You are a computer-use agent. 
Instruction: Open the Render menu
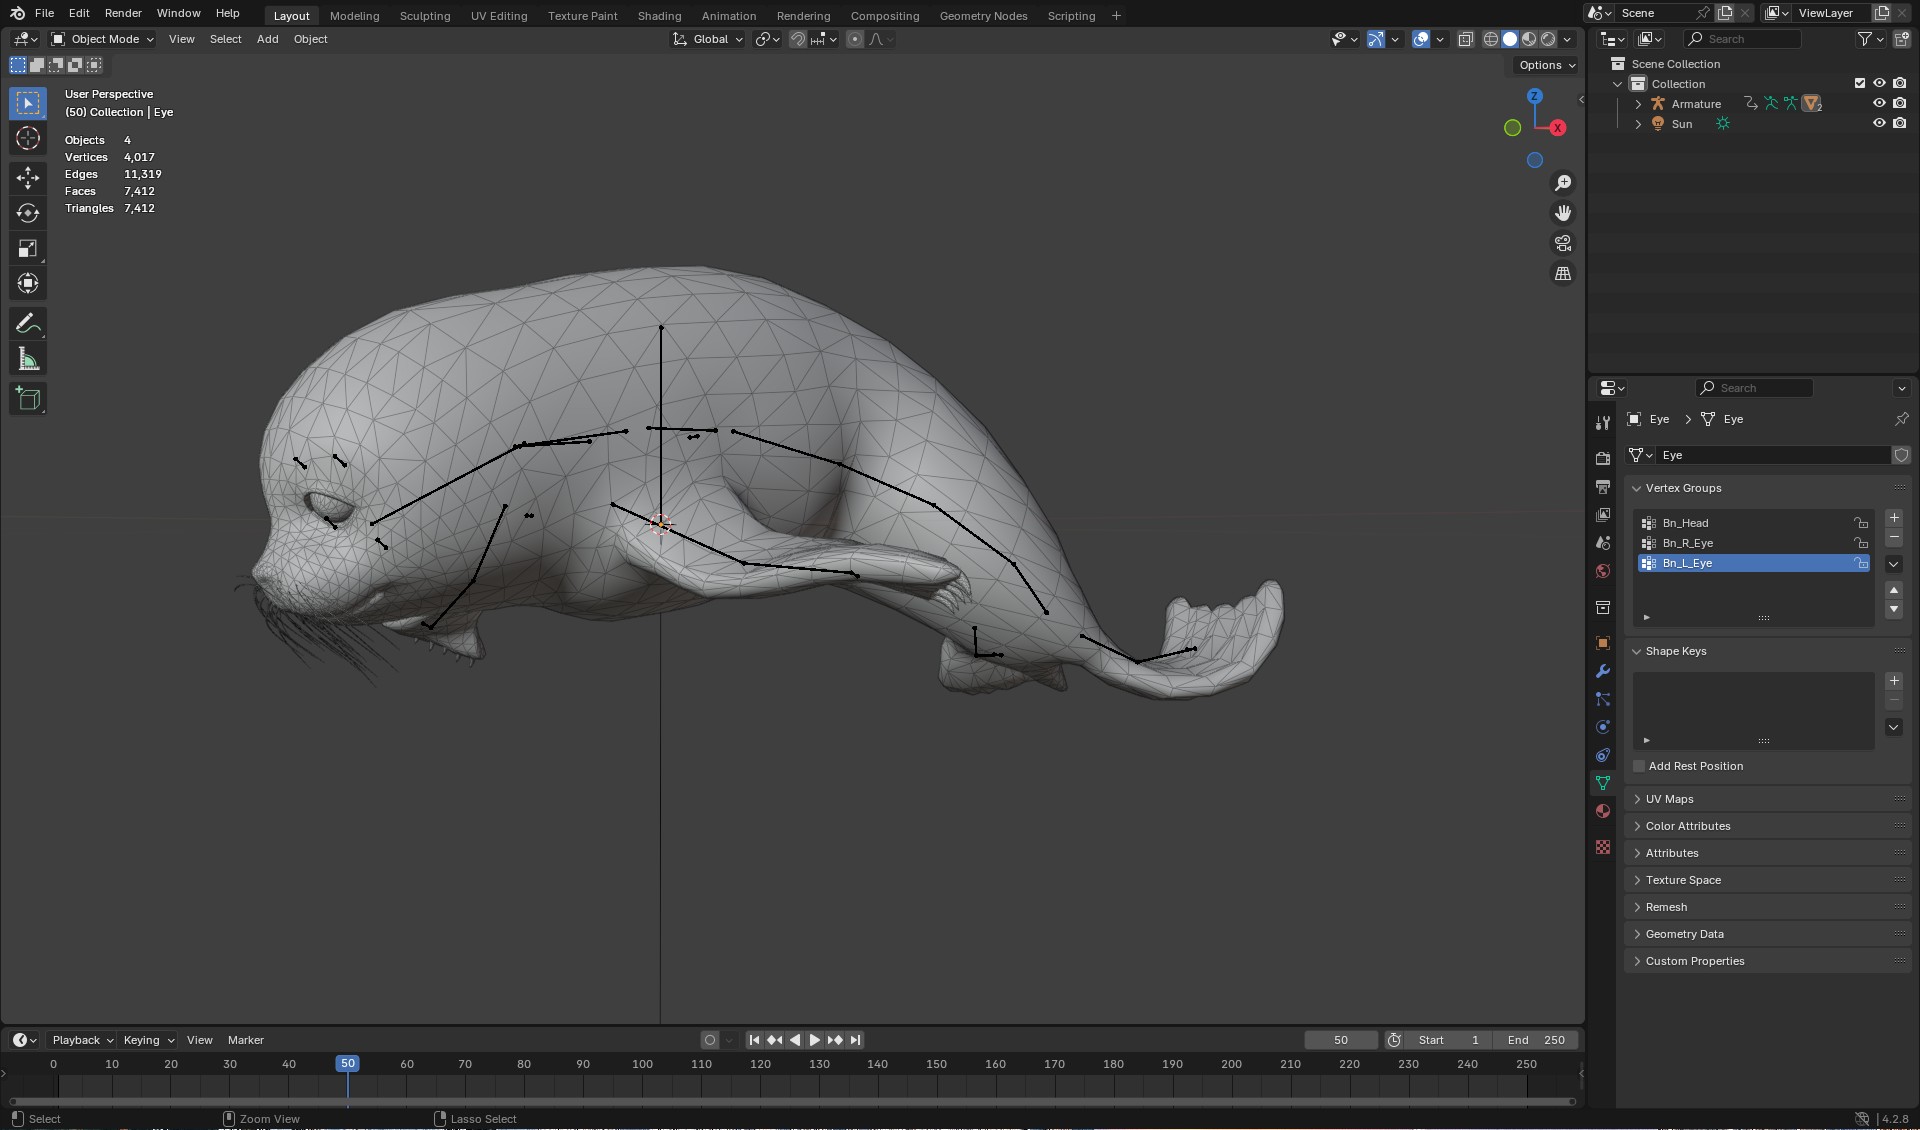(123, 13)
